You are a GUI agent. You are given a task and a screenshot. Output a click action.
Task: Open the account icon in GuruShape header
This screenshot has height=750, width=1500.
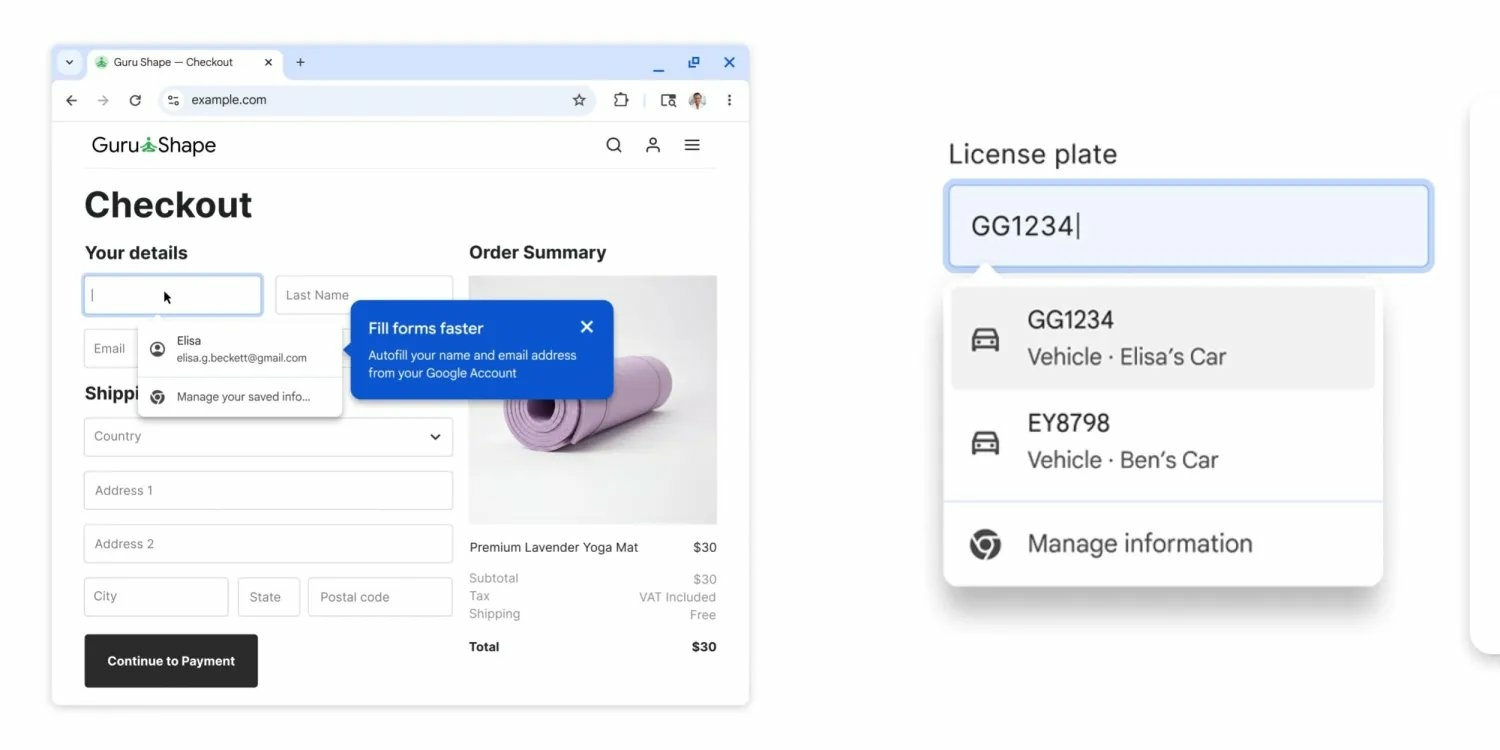point(653,145)
